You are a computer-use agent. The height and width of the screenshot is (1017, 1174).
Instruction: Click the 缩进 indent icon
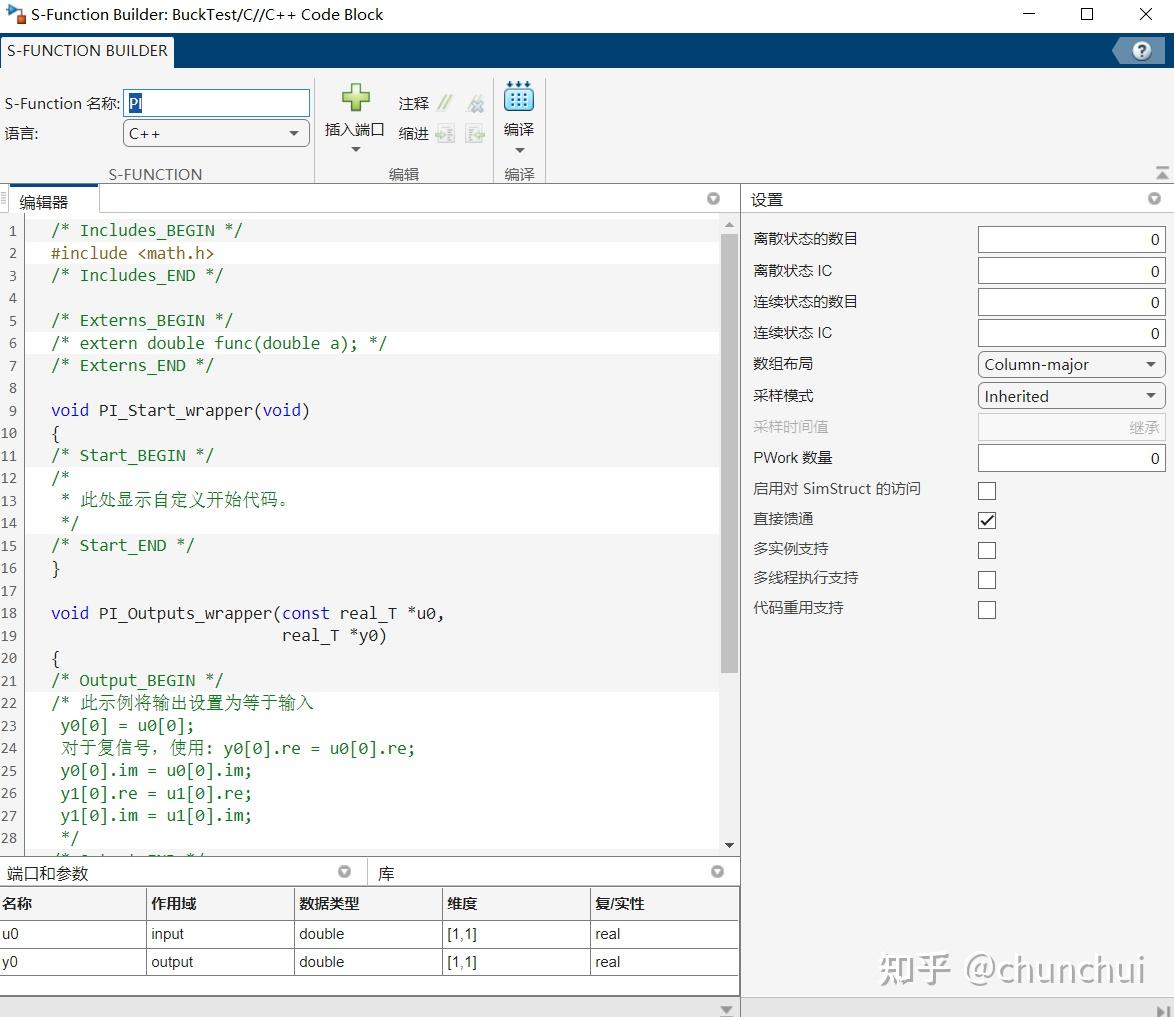[445, 132]
